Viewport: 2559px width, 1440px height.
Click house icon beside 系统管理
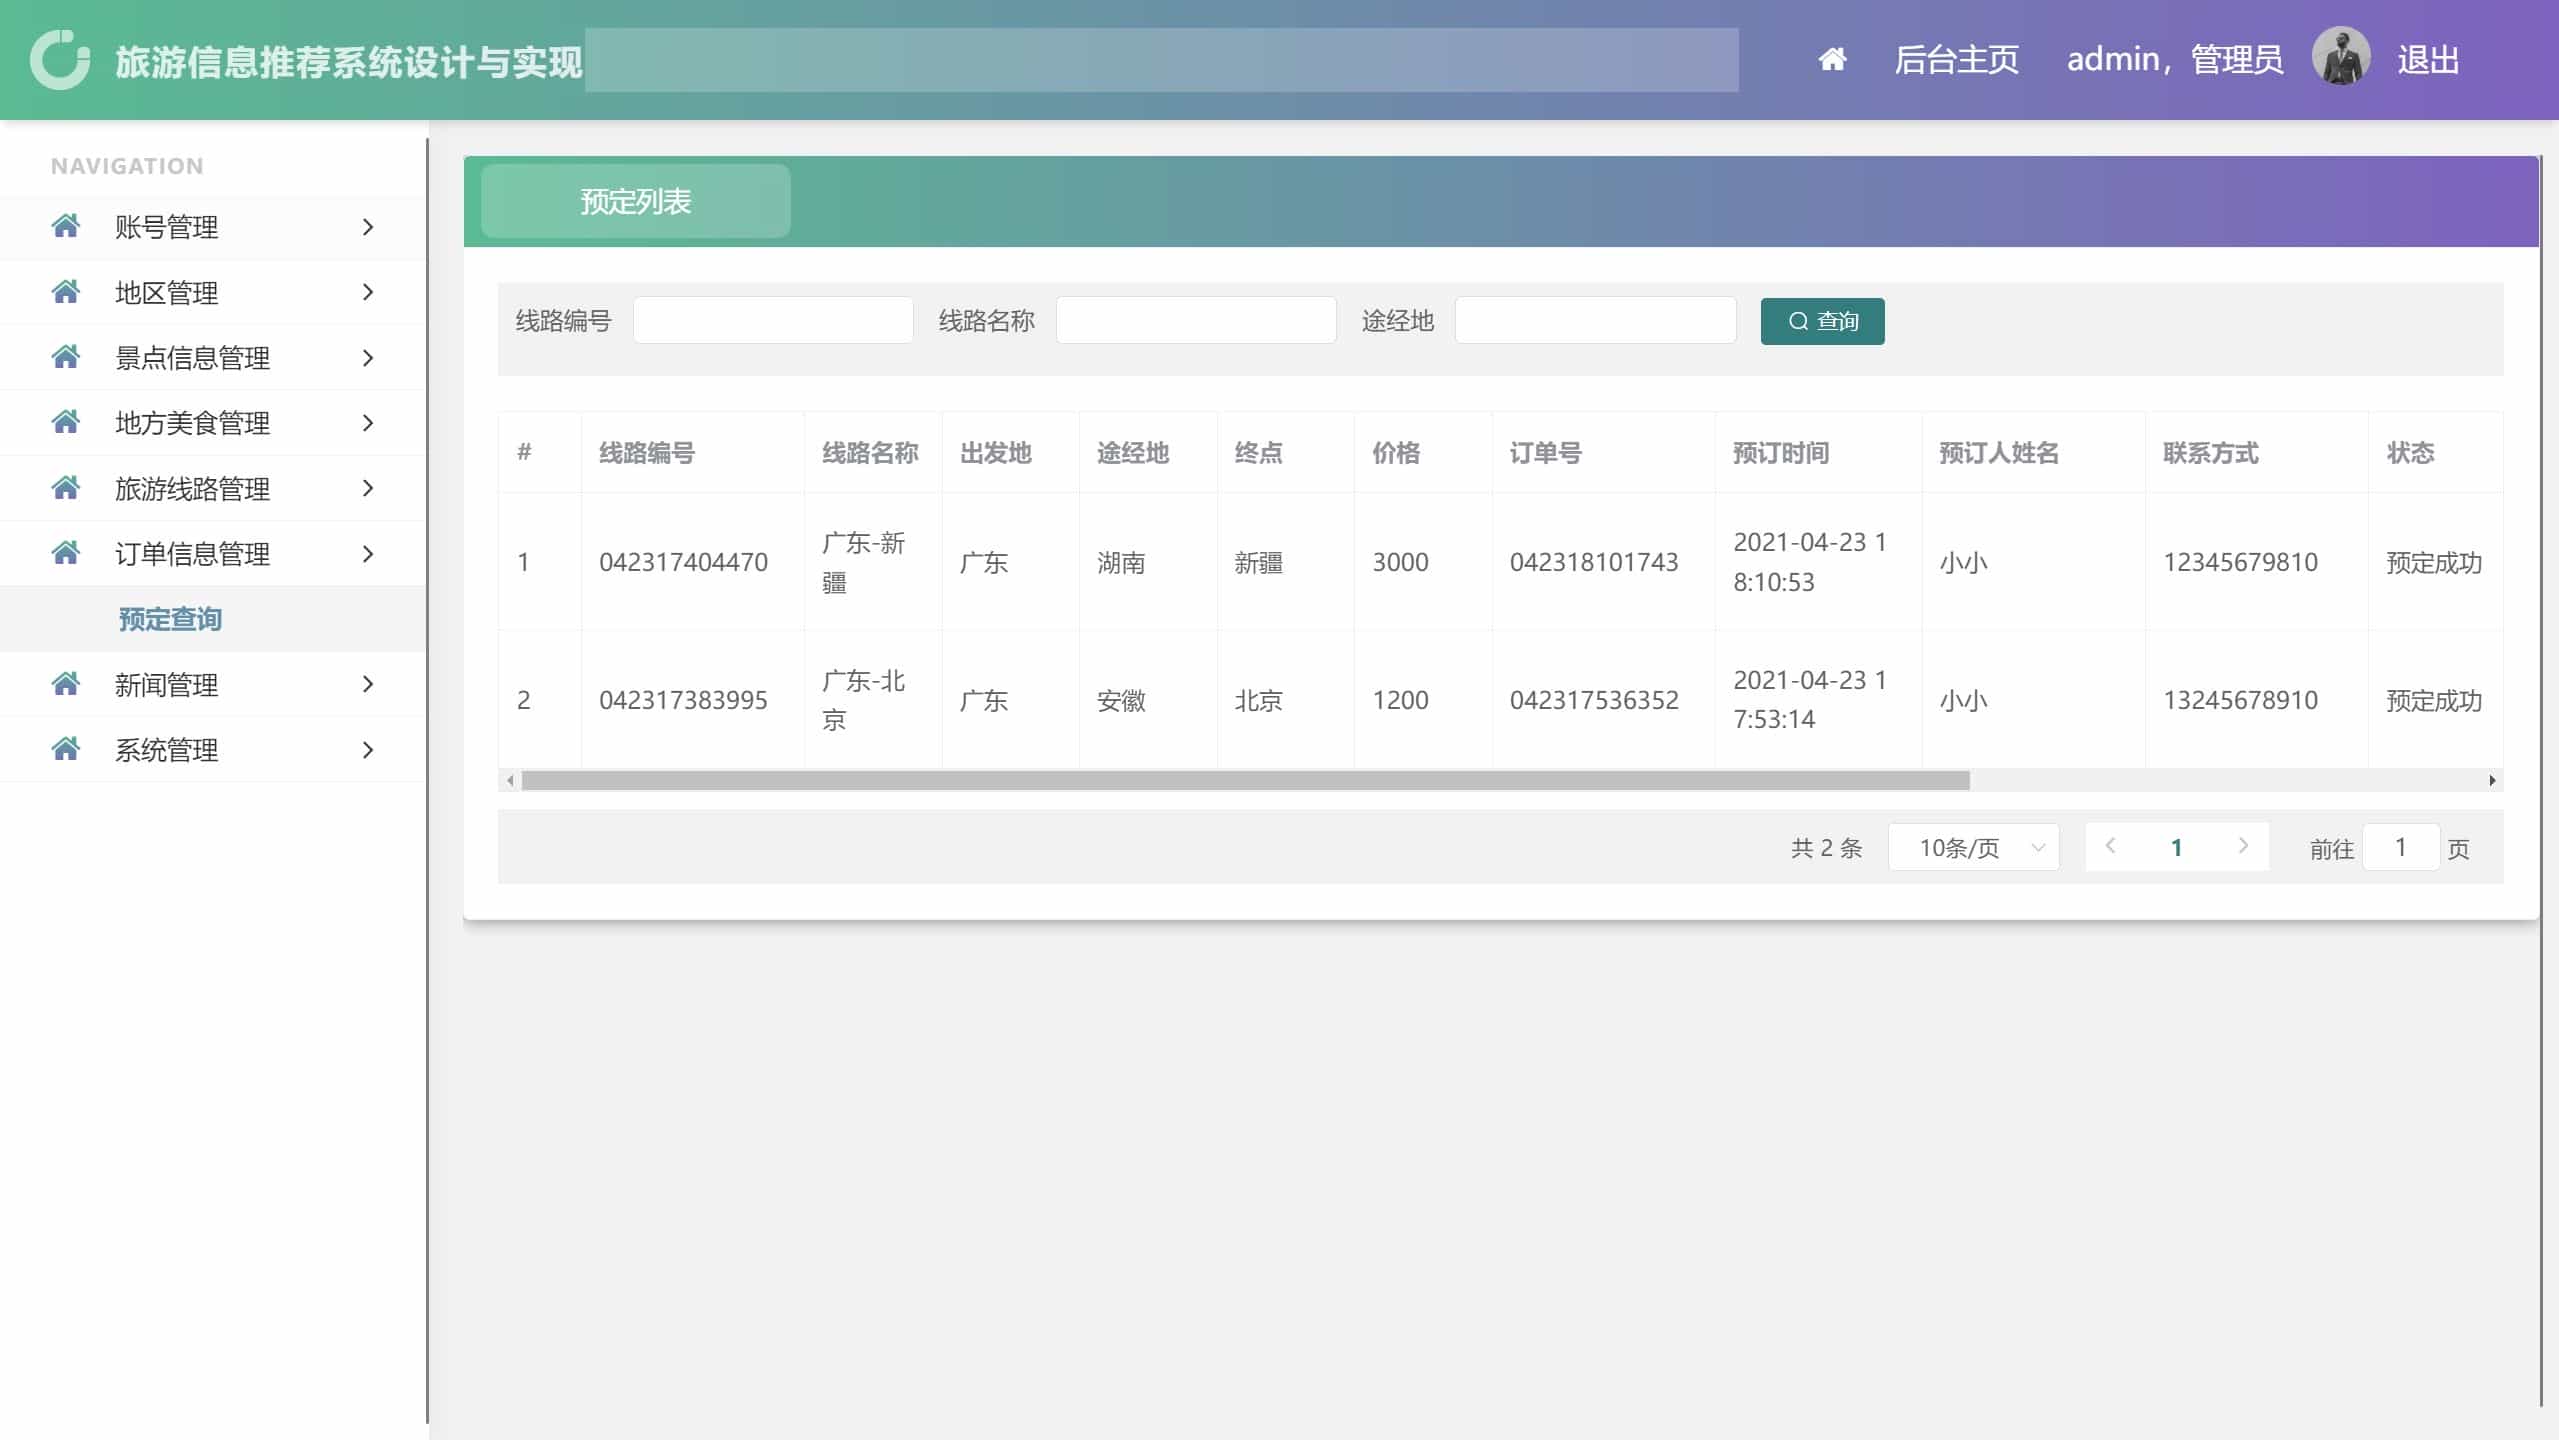click(x=66, y=749)
